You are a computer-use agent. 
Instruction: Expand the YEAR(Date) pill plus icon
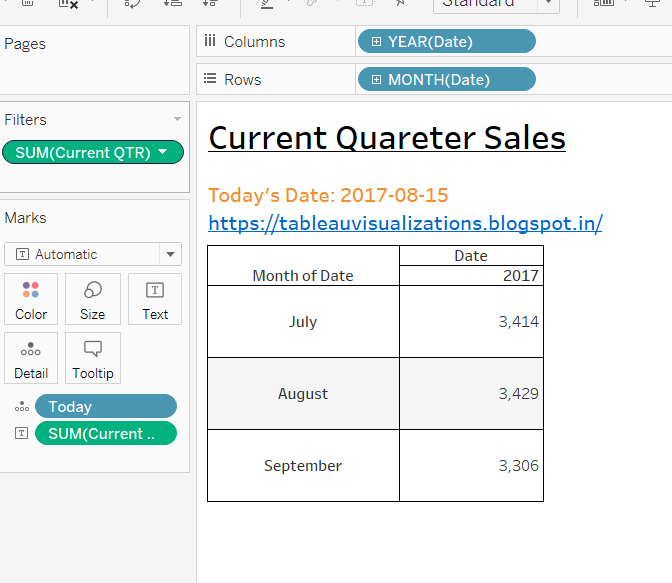coord(376,42)
